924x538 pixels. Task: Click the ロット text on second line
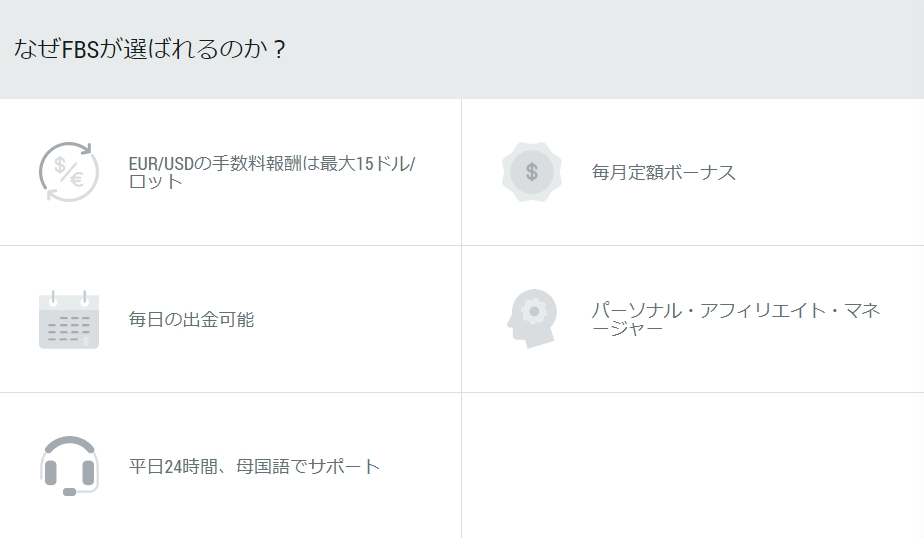point(156,181)
